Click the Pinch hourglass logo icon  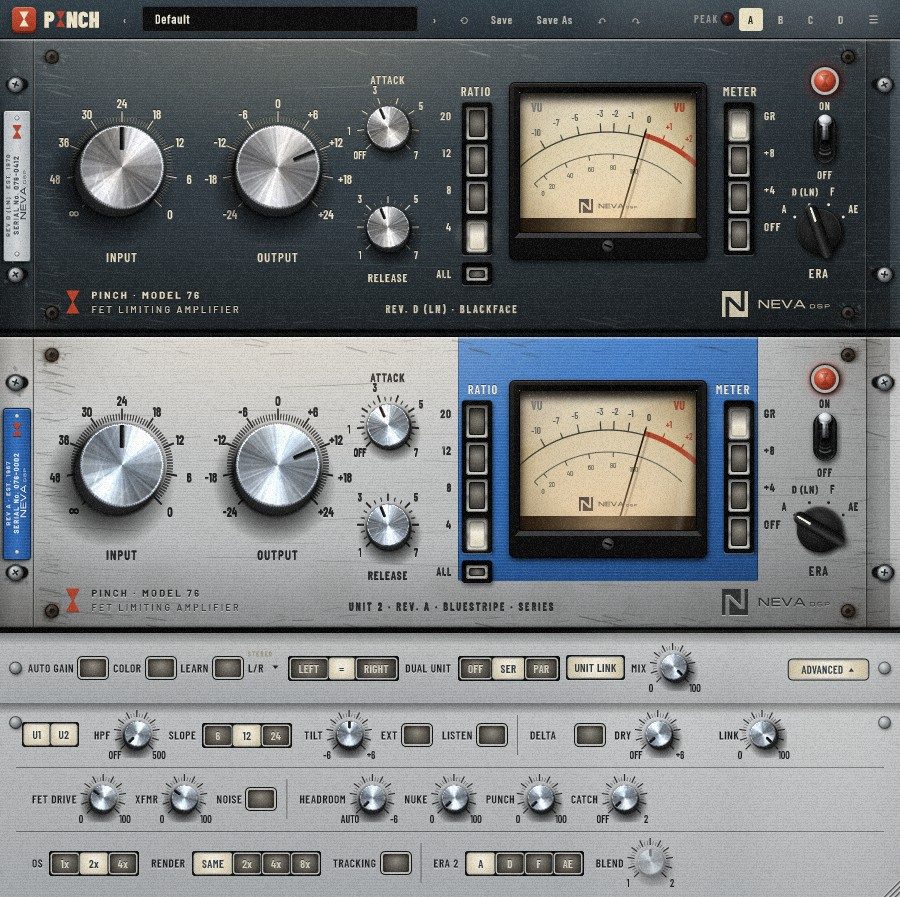(x=24, y=20)
